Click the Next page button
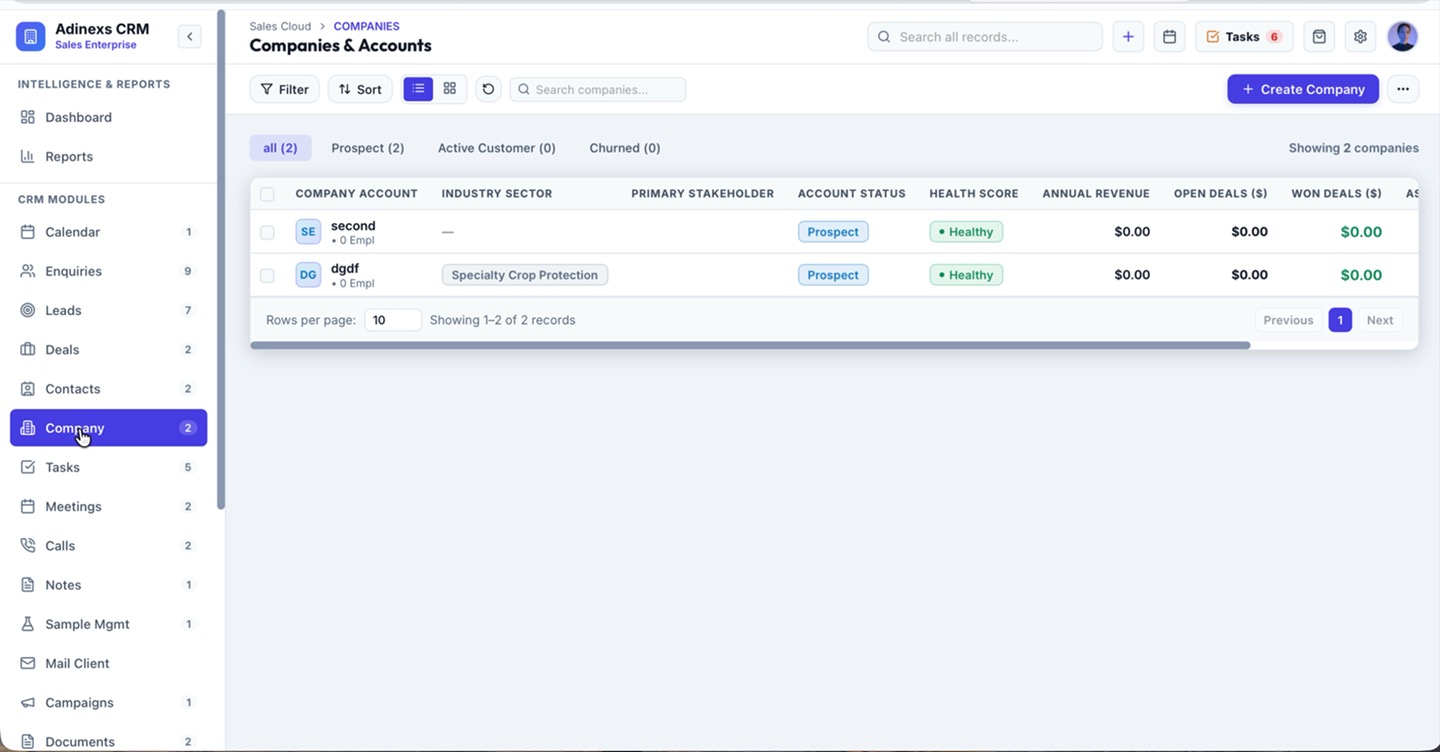The height and width of the screenshot is (752, 1440). (x=1380, y=320)
